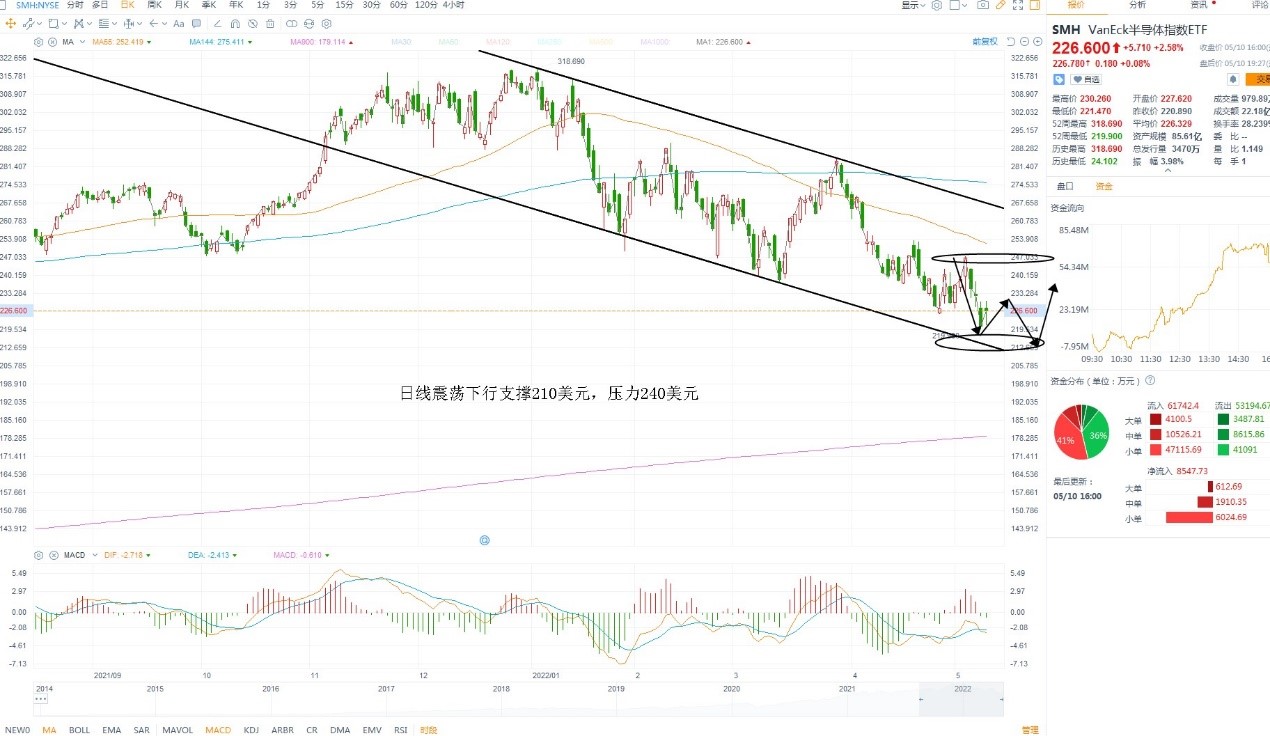Toggle the pencil drawing mode icon
This screenshot has width=1270, height=736.
pos(1001,5)
